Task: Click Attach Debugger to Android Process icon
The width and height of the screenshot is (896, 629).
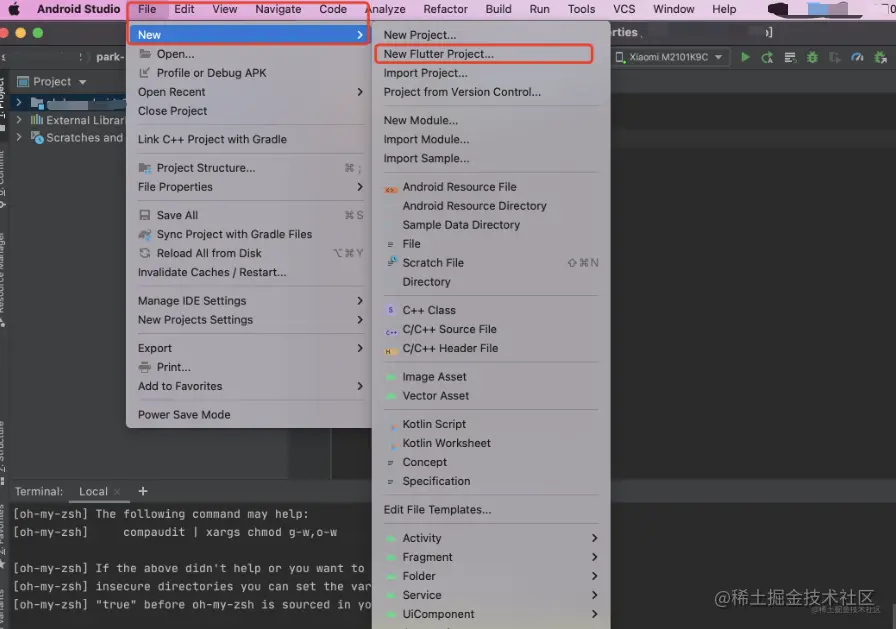Action: pyautogui.click(x=881, y=57)
